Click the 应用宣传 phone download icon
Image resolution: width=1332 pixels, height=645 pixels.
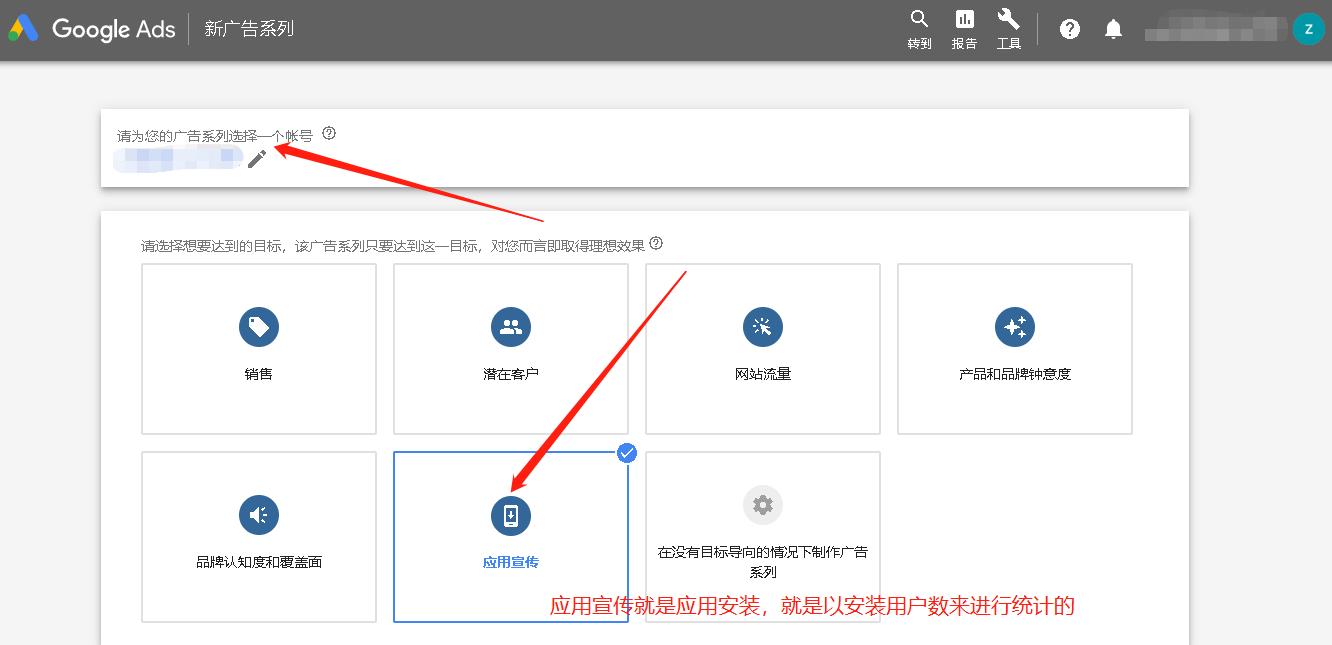(x=510, y=513)
